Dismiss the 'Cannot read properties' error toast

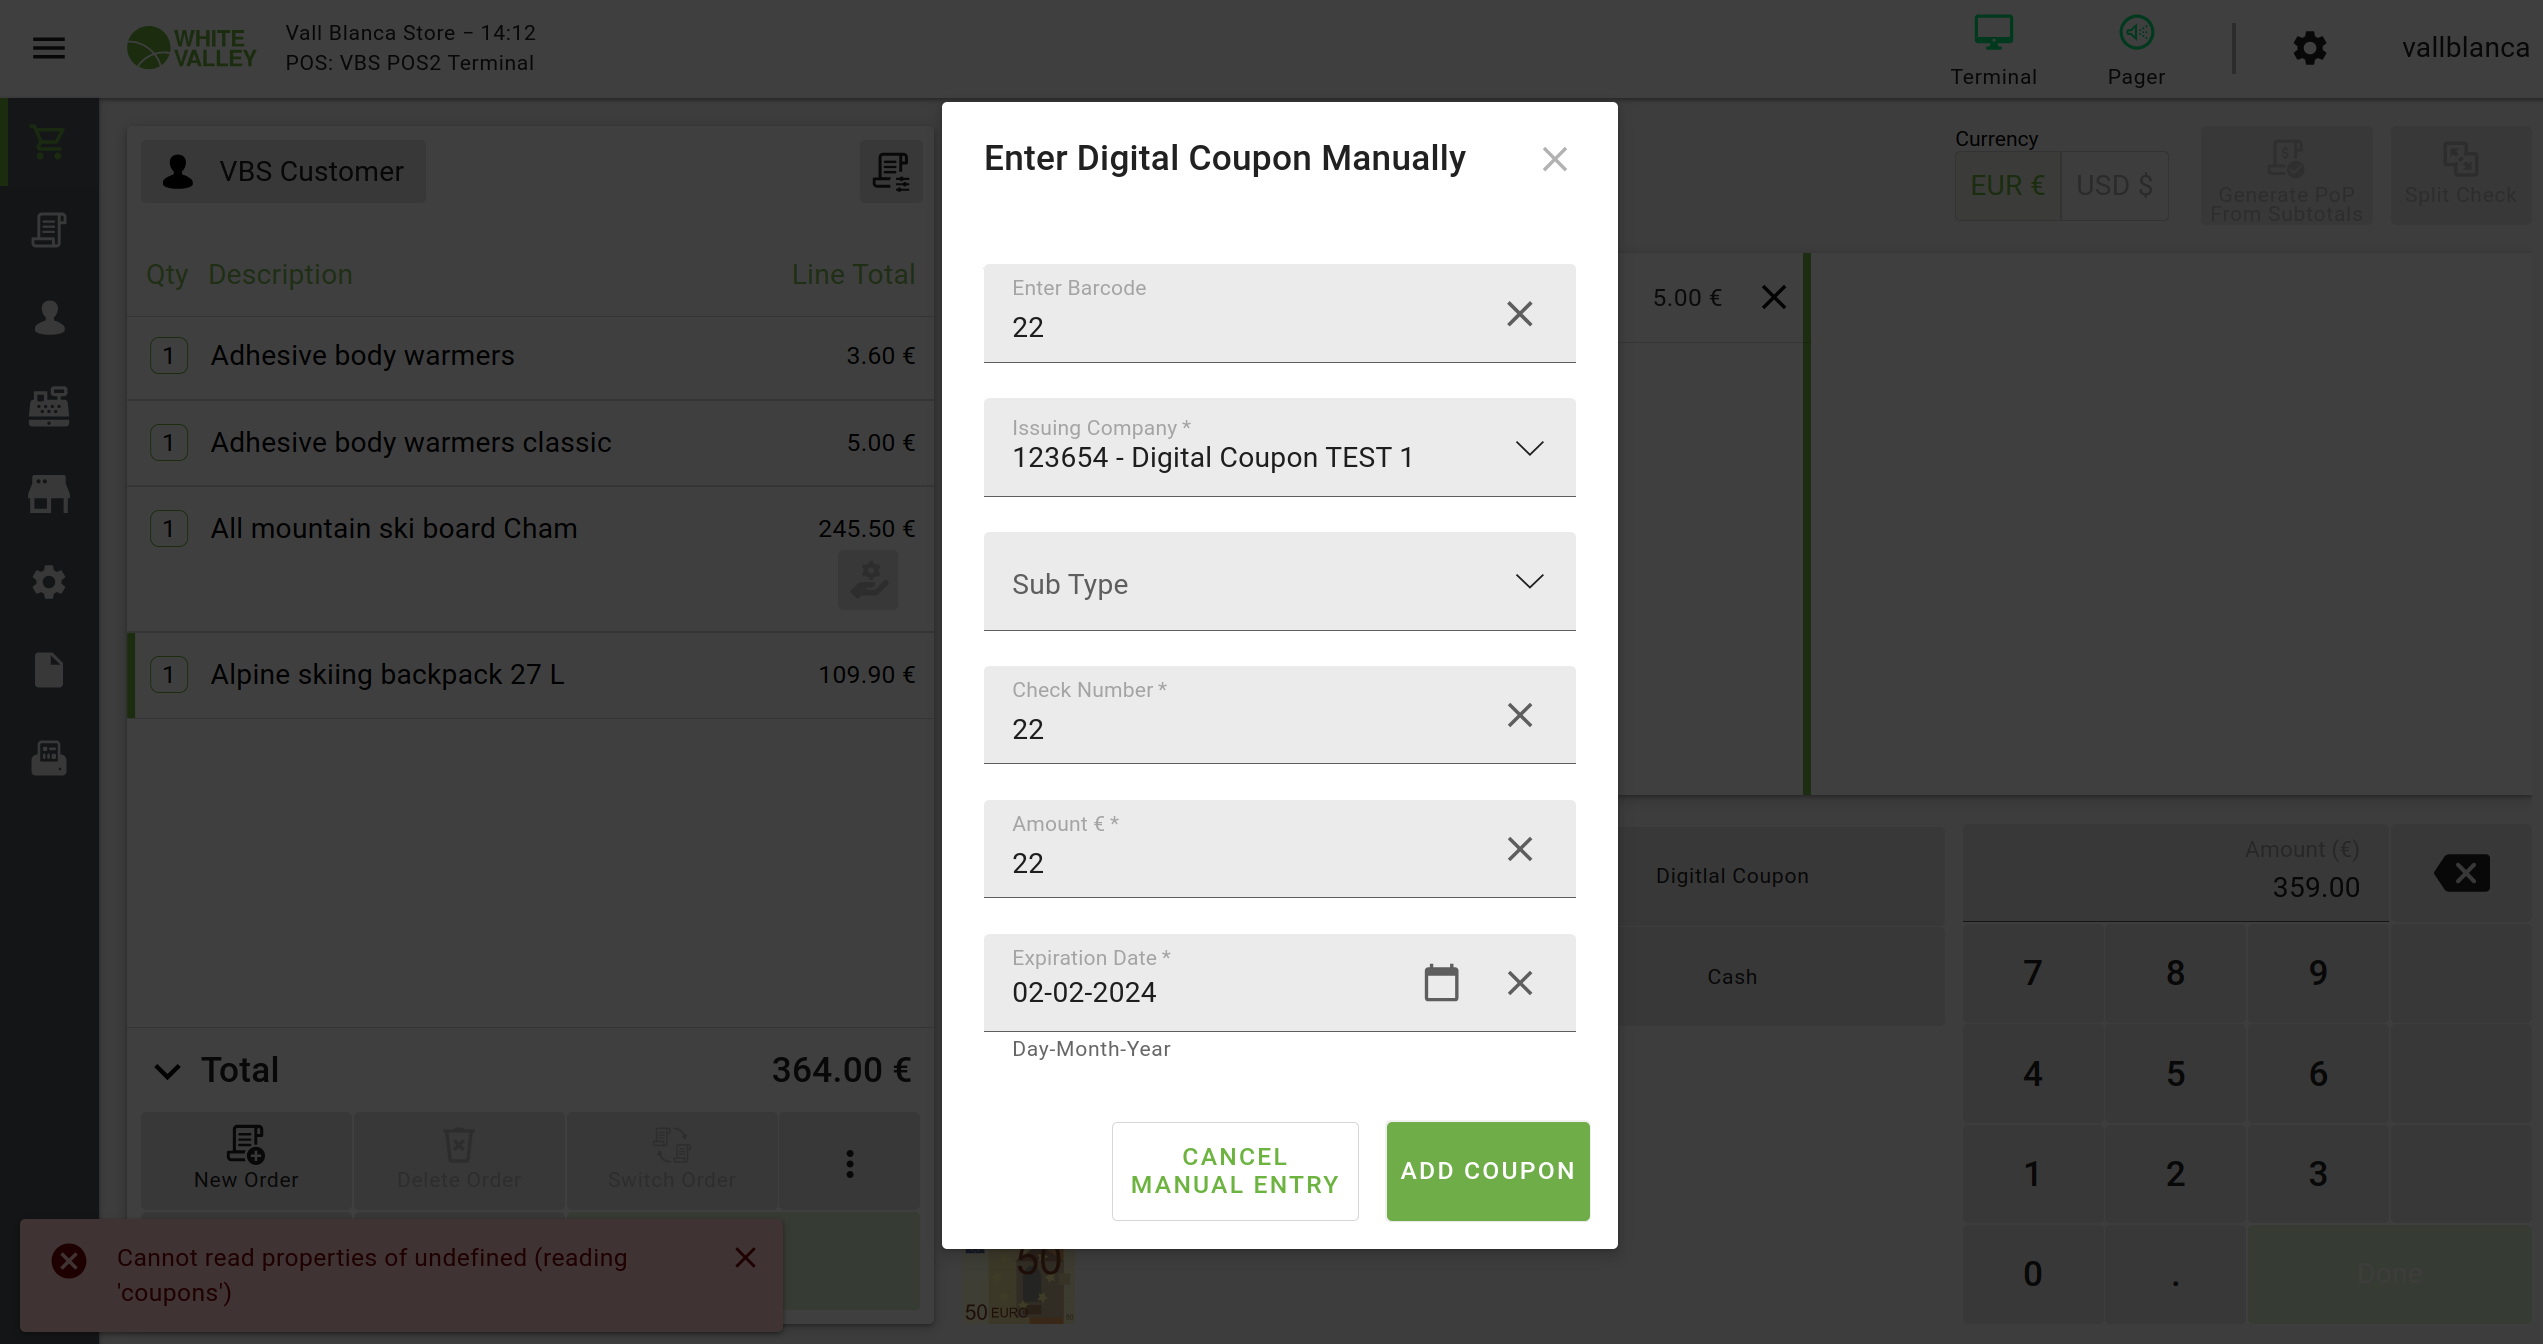click(745, 1258)
